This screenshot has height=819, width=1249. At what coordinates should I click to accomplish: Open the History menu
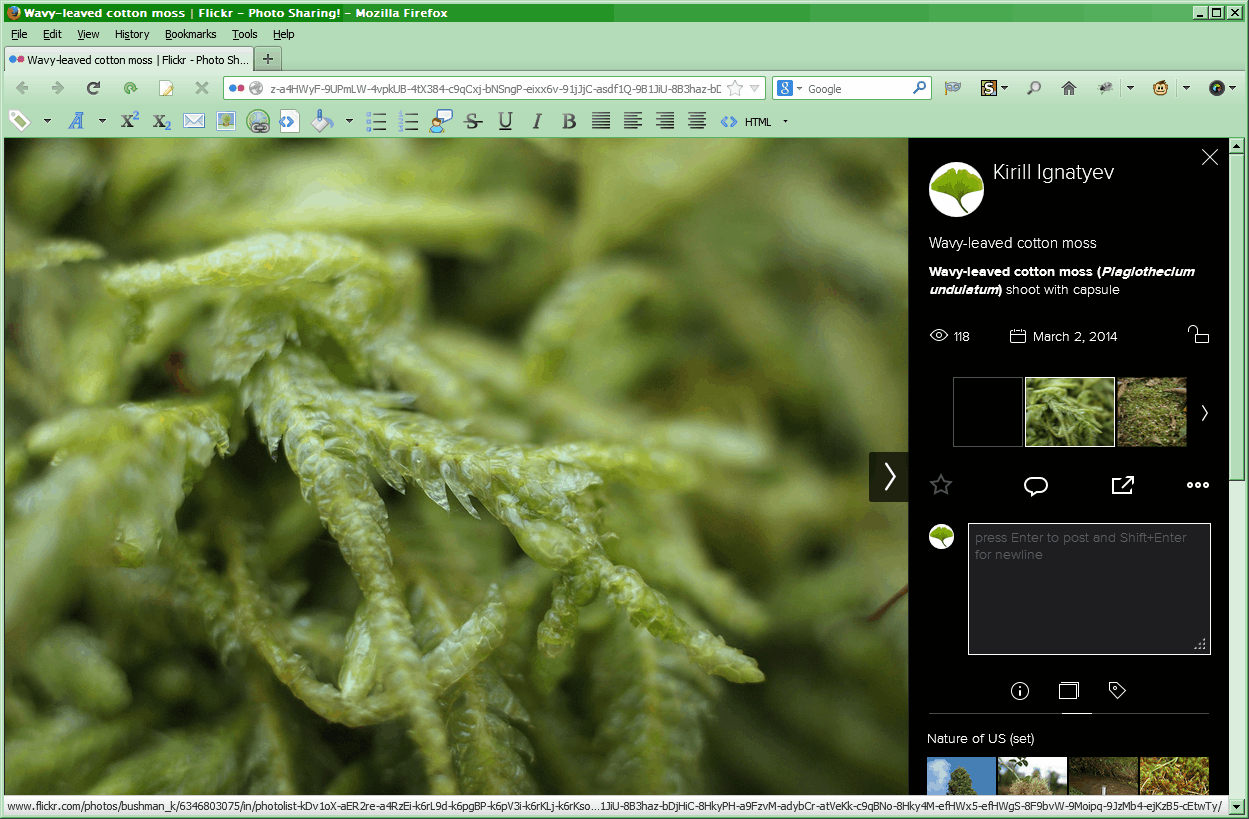[x=132, y=34]
